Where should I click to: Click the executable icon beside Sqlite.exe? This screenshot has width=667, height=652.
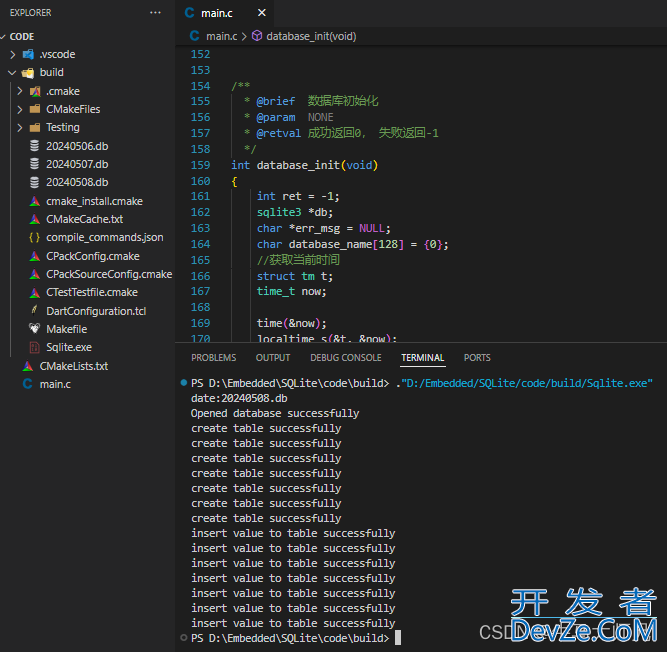(x=34, y=347)
